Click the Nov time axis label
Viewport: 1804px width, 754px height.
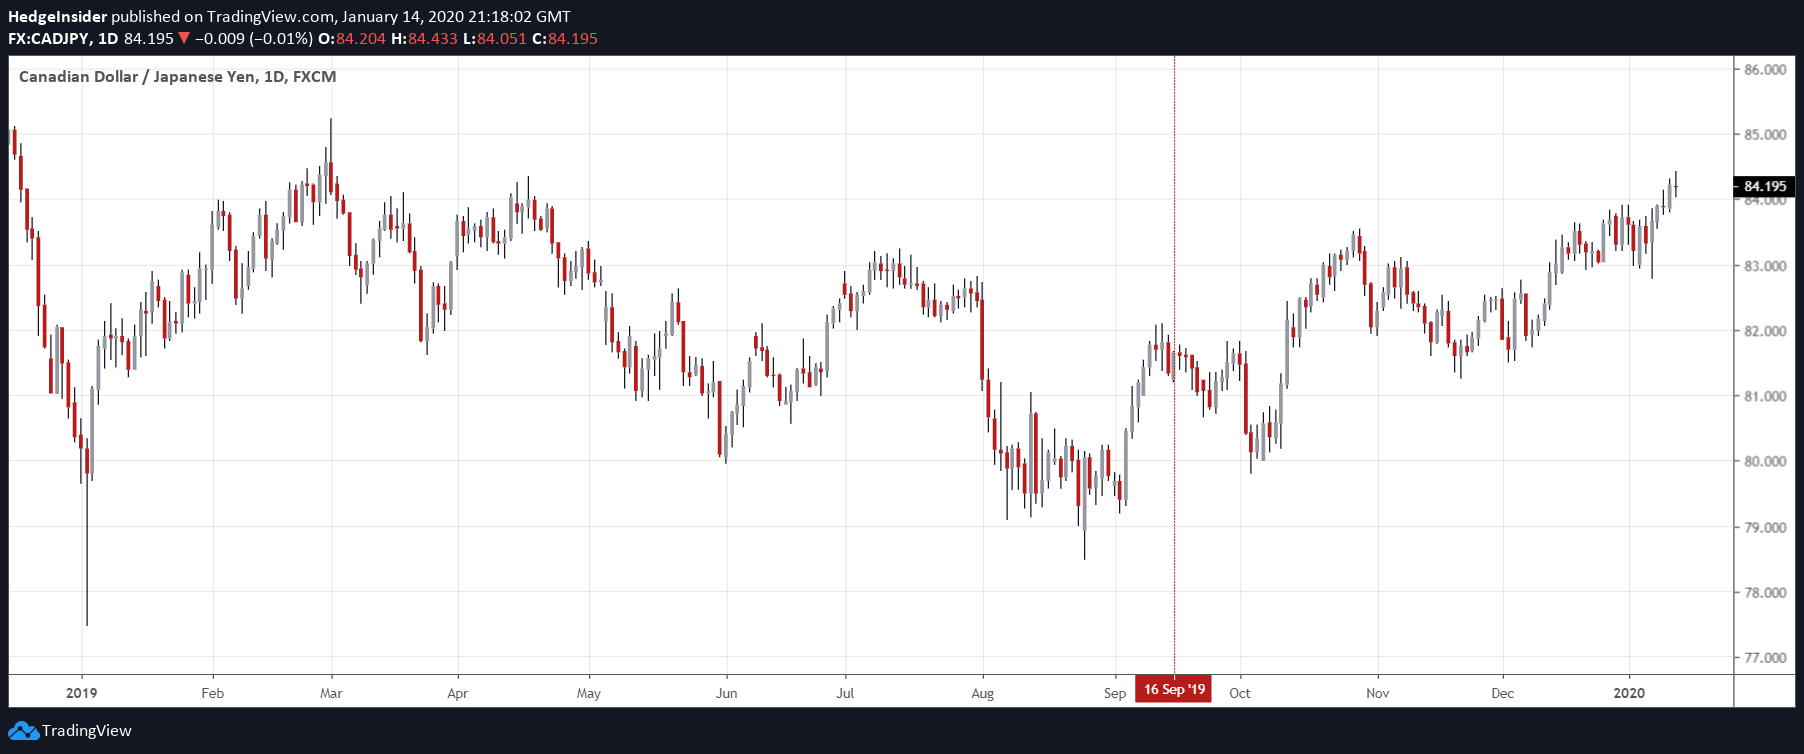pyautogui.click(x=1378, y=693)
